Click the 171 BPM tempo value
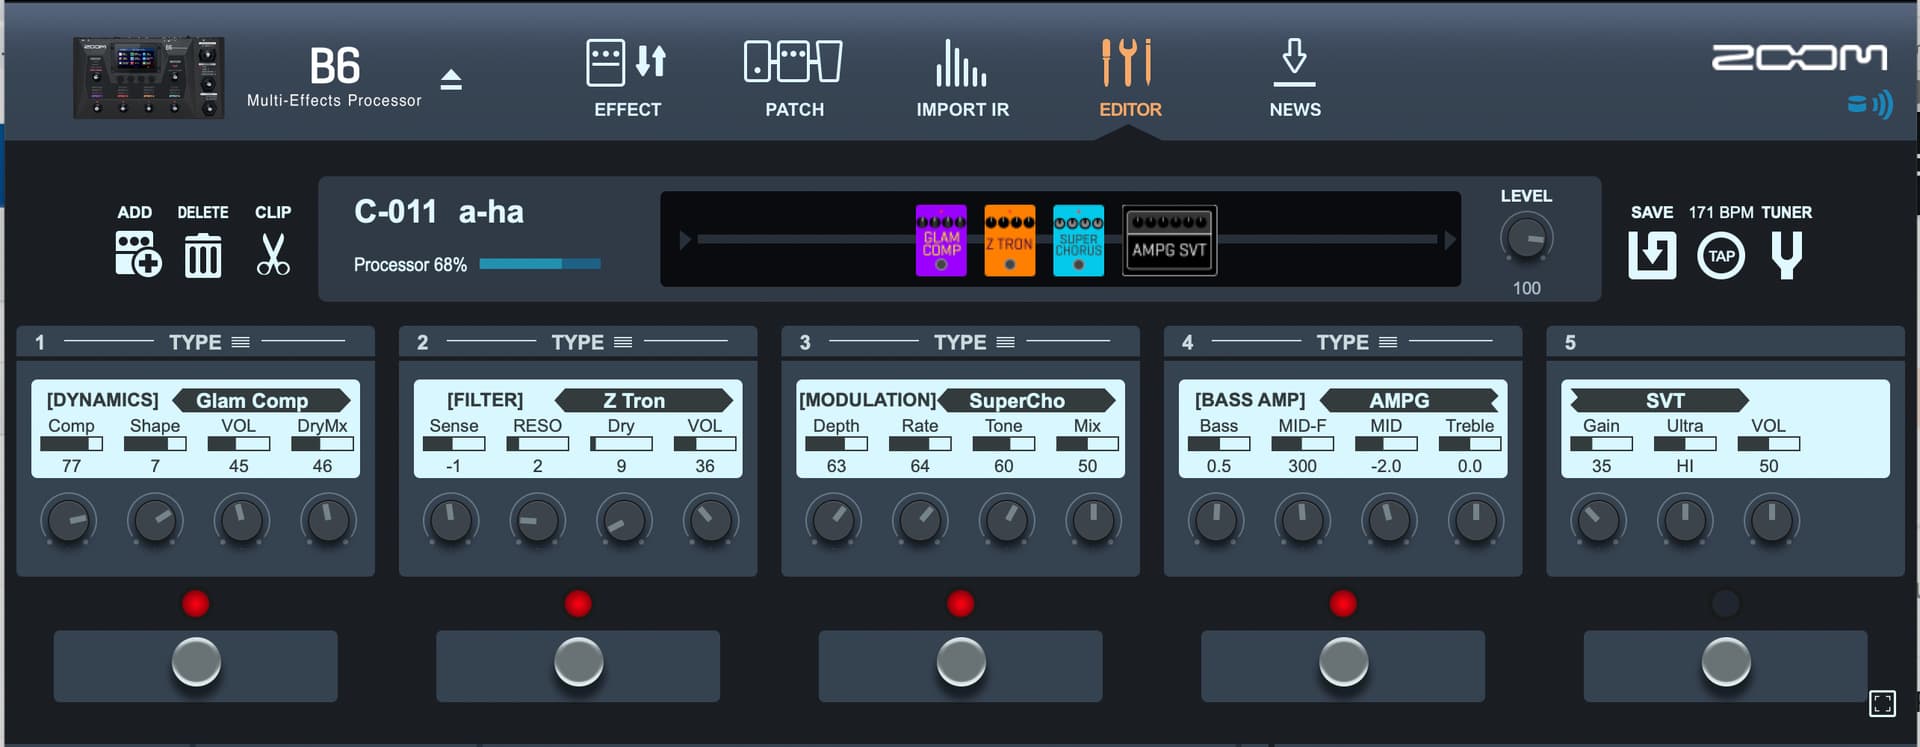1920x747 pixels. [x=1721, y=212]
